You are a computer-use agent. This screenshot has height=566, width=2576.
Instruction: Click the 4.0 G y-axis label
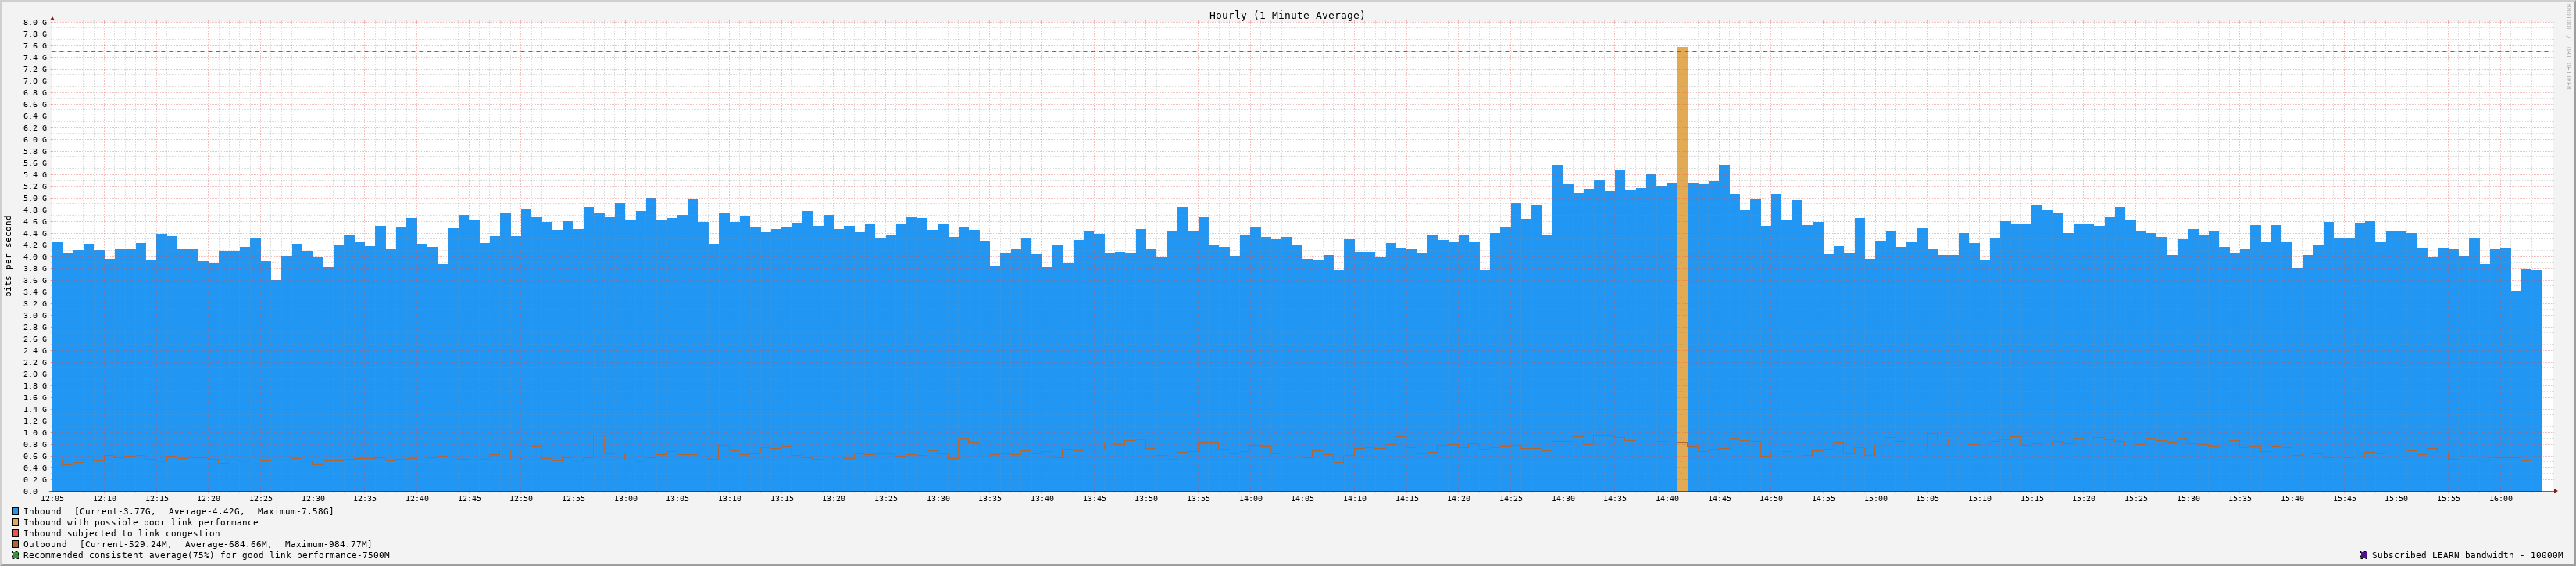coord(35,257)
